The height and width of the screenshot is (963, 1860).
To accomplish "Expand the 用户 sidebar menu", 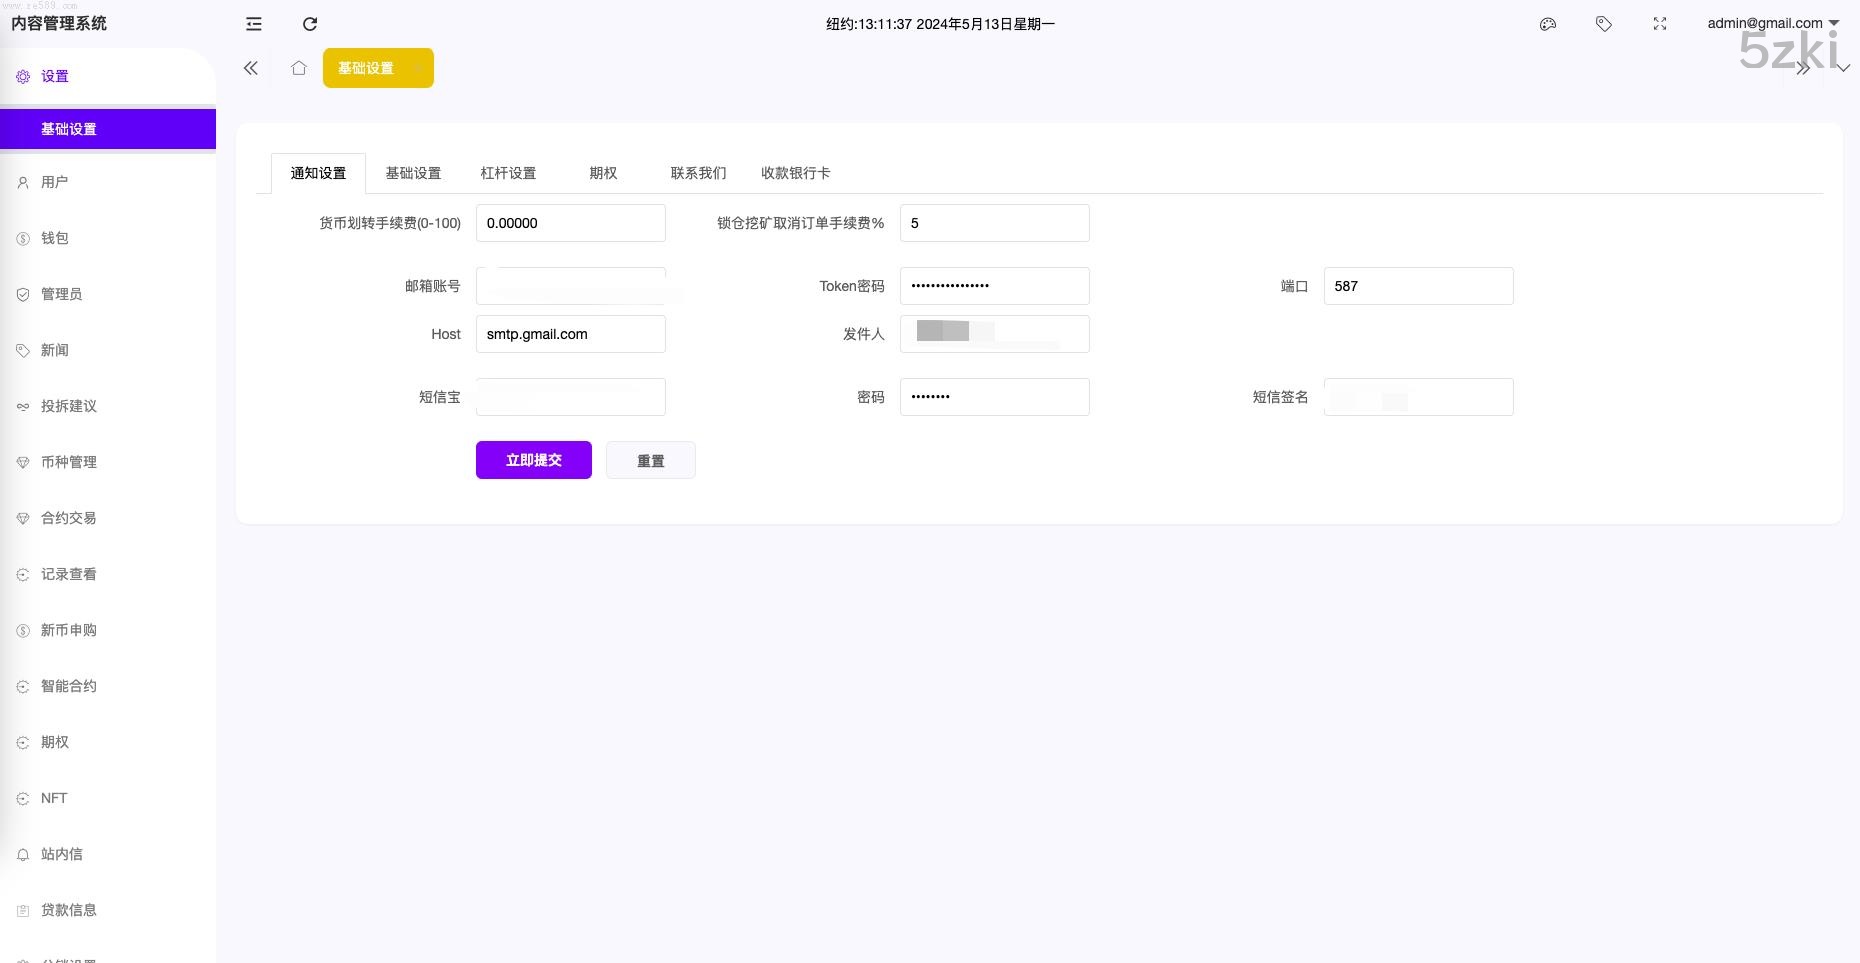I will [55, 182].
